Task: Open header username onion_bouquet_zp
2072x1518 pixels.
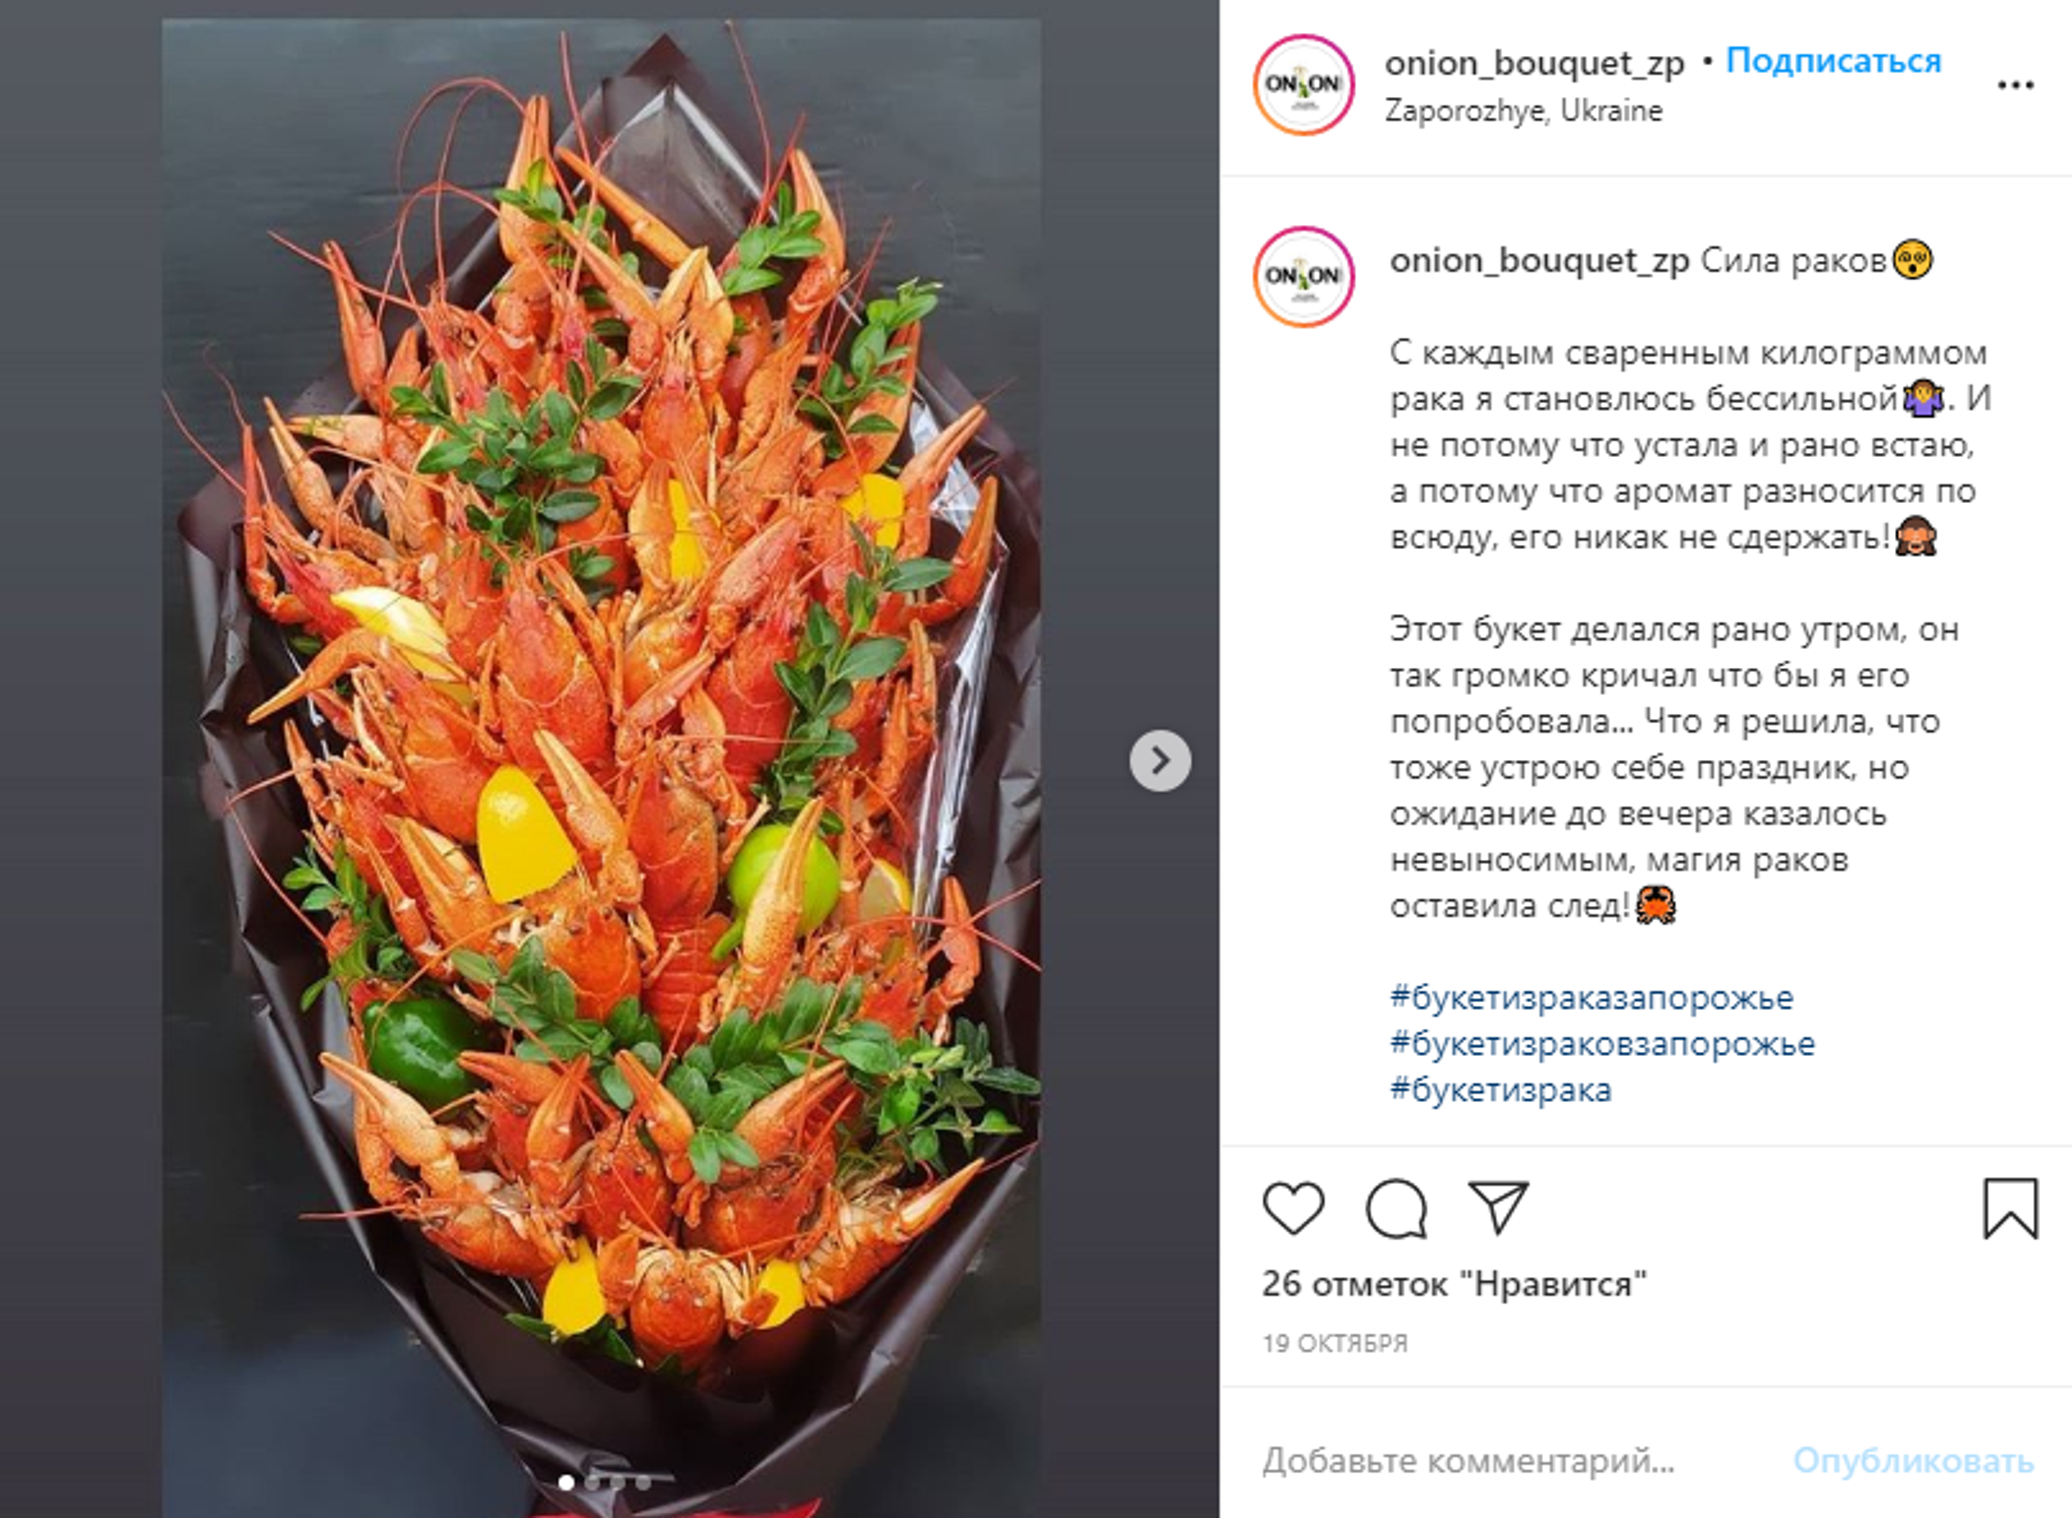Action: coord(1534,63)
